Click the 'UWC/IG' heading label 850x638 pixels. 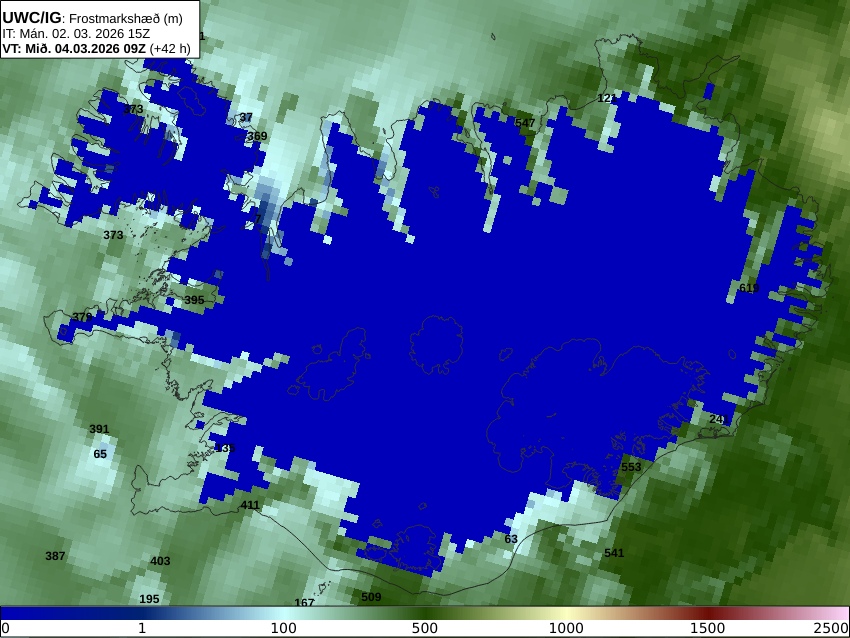tap(31, 18)
